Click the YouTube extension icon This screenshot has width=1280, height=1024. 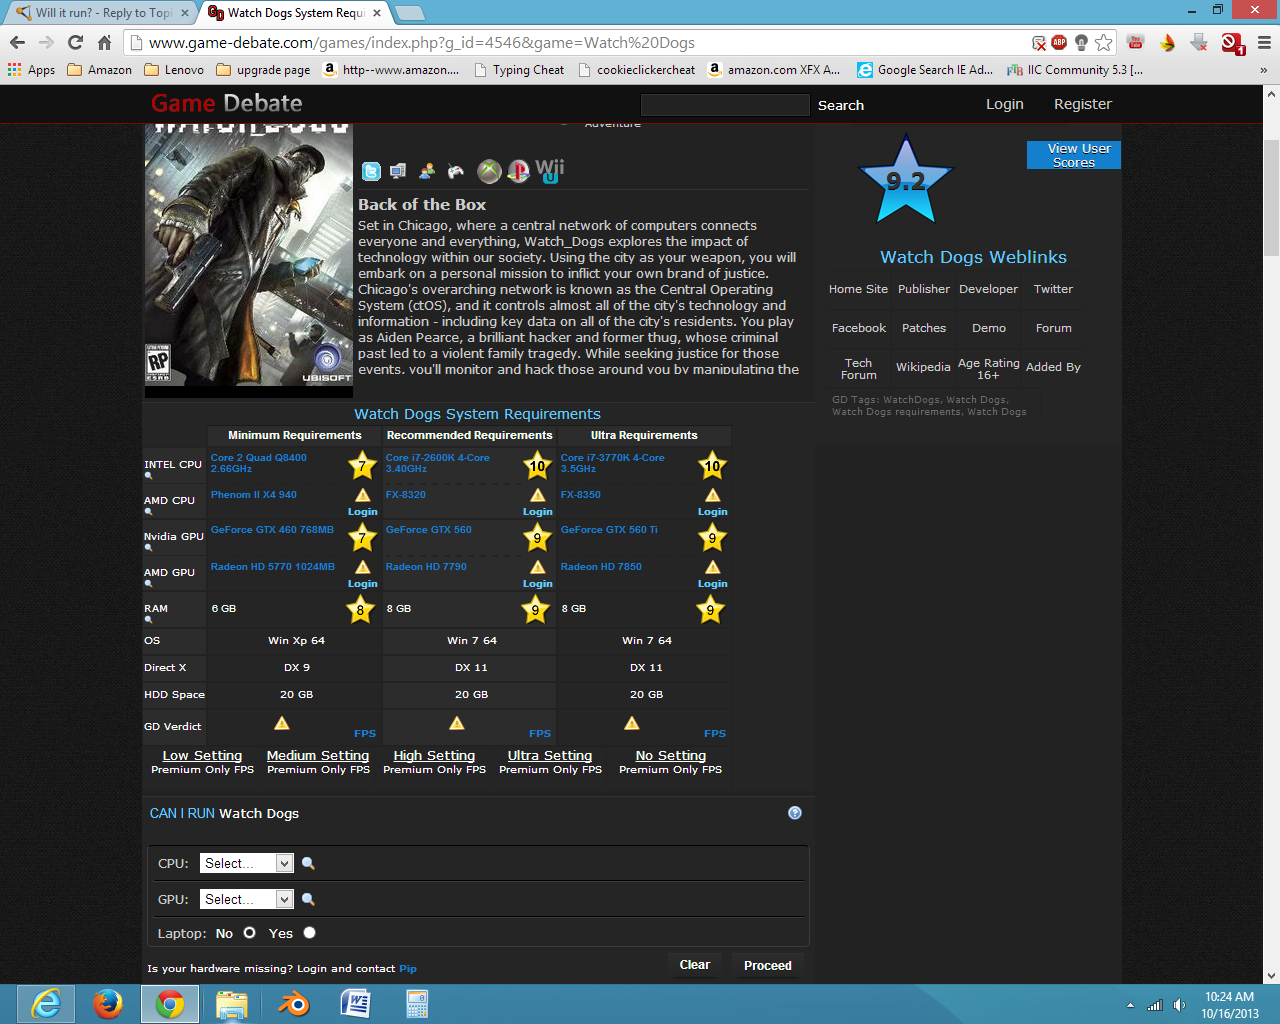[x=1135, y=42]
